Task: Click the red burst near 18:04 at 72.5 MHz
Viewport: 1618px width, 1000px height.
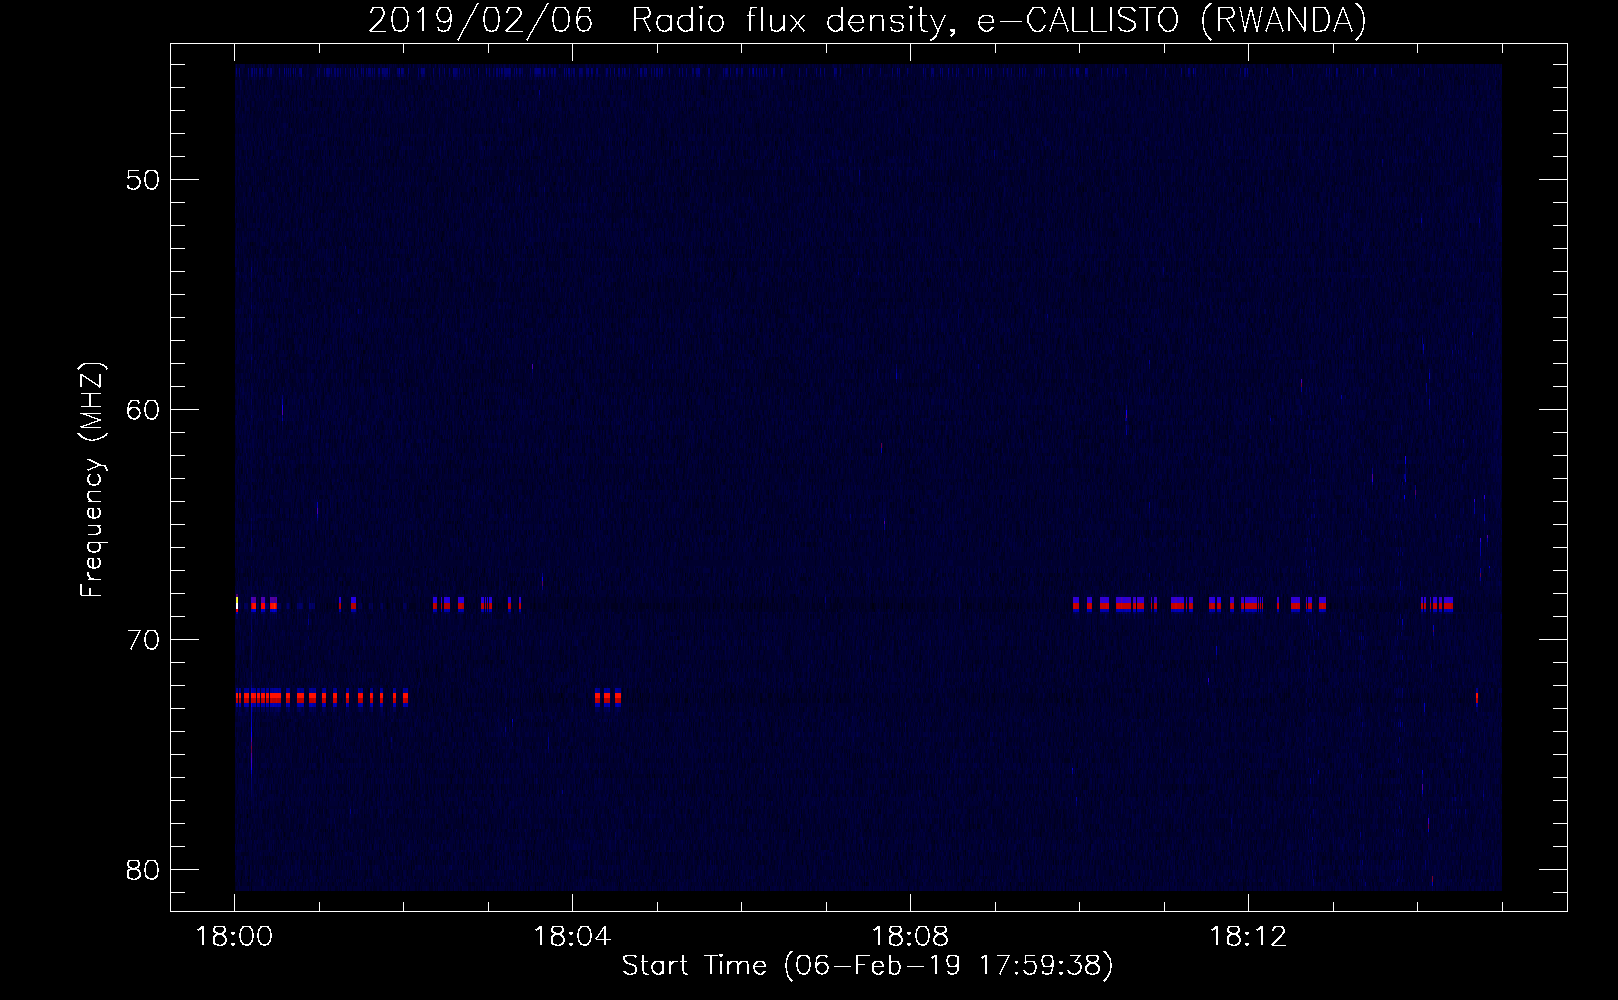Action: pyautogui.click(x=608, y=698)
